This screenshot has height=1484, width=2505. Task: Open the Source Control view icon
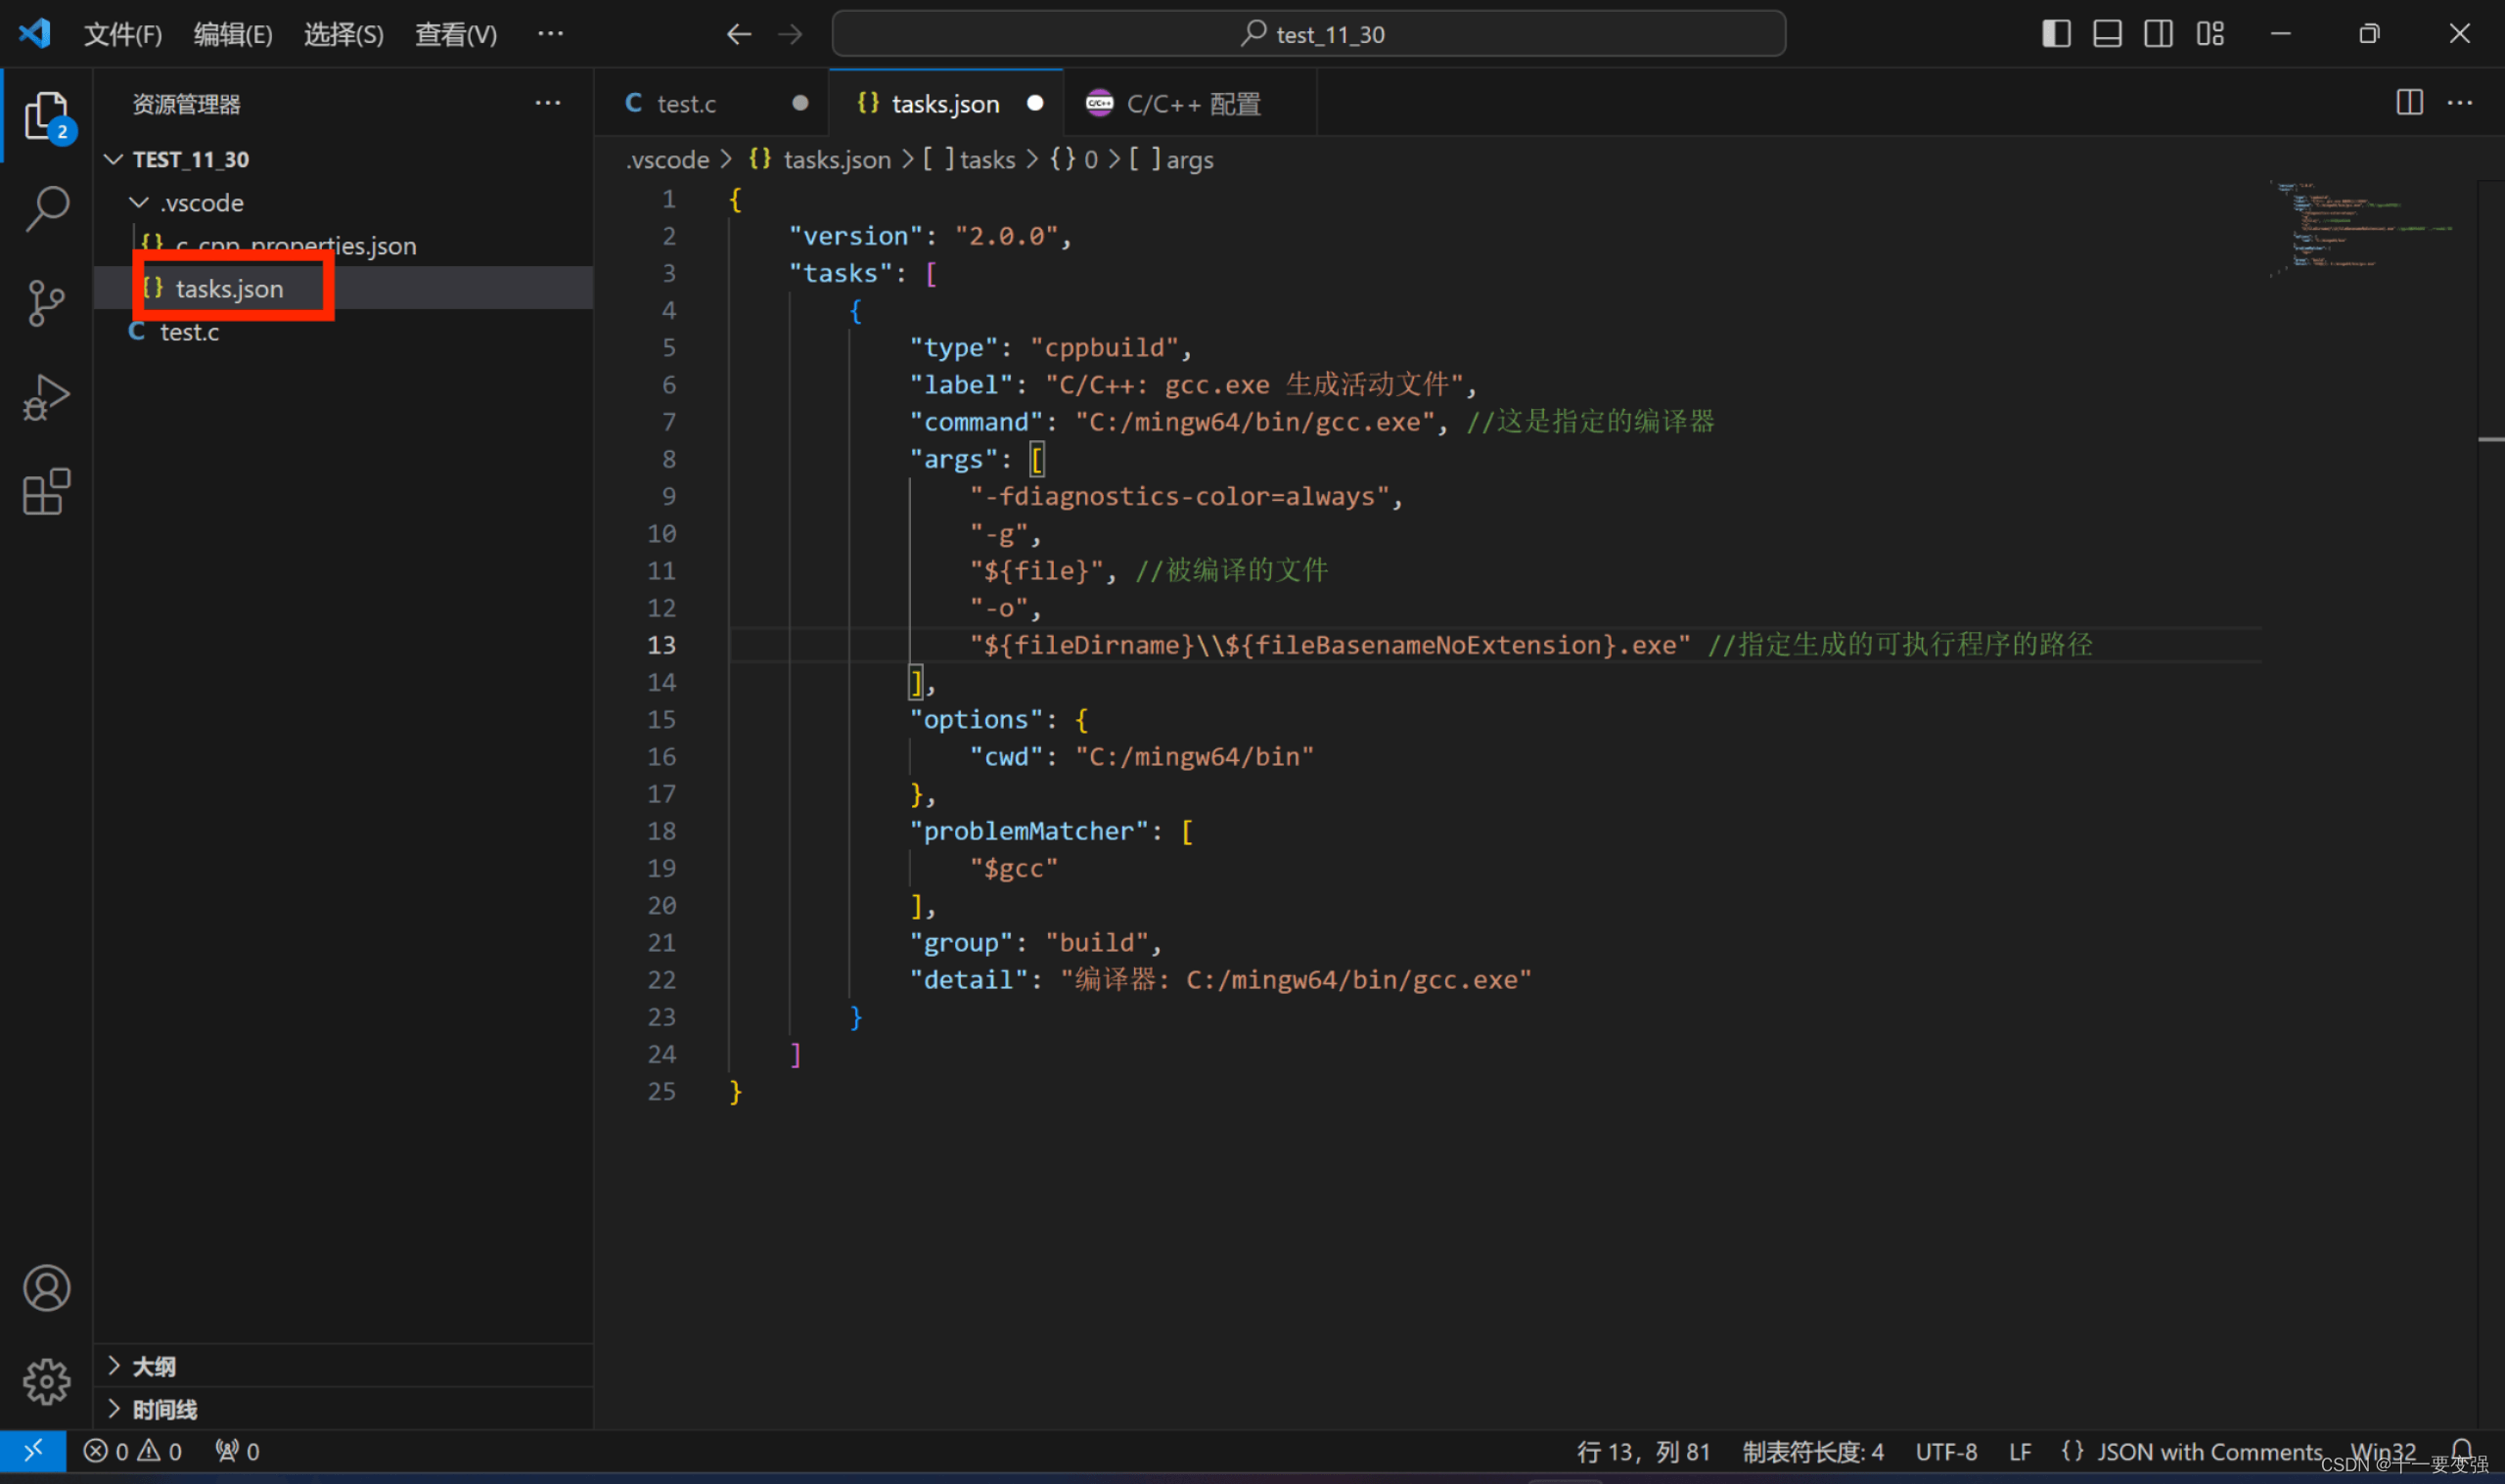click(46, 303)
